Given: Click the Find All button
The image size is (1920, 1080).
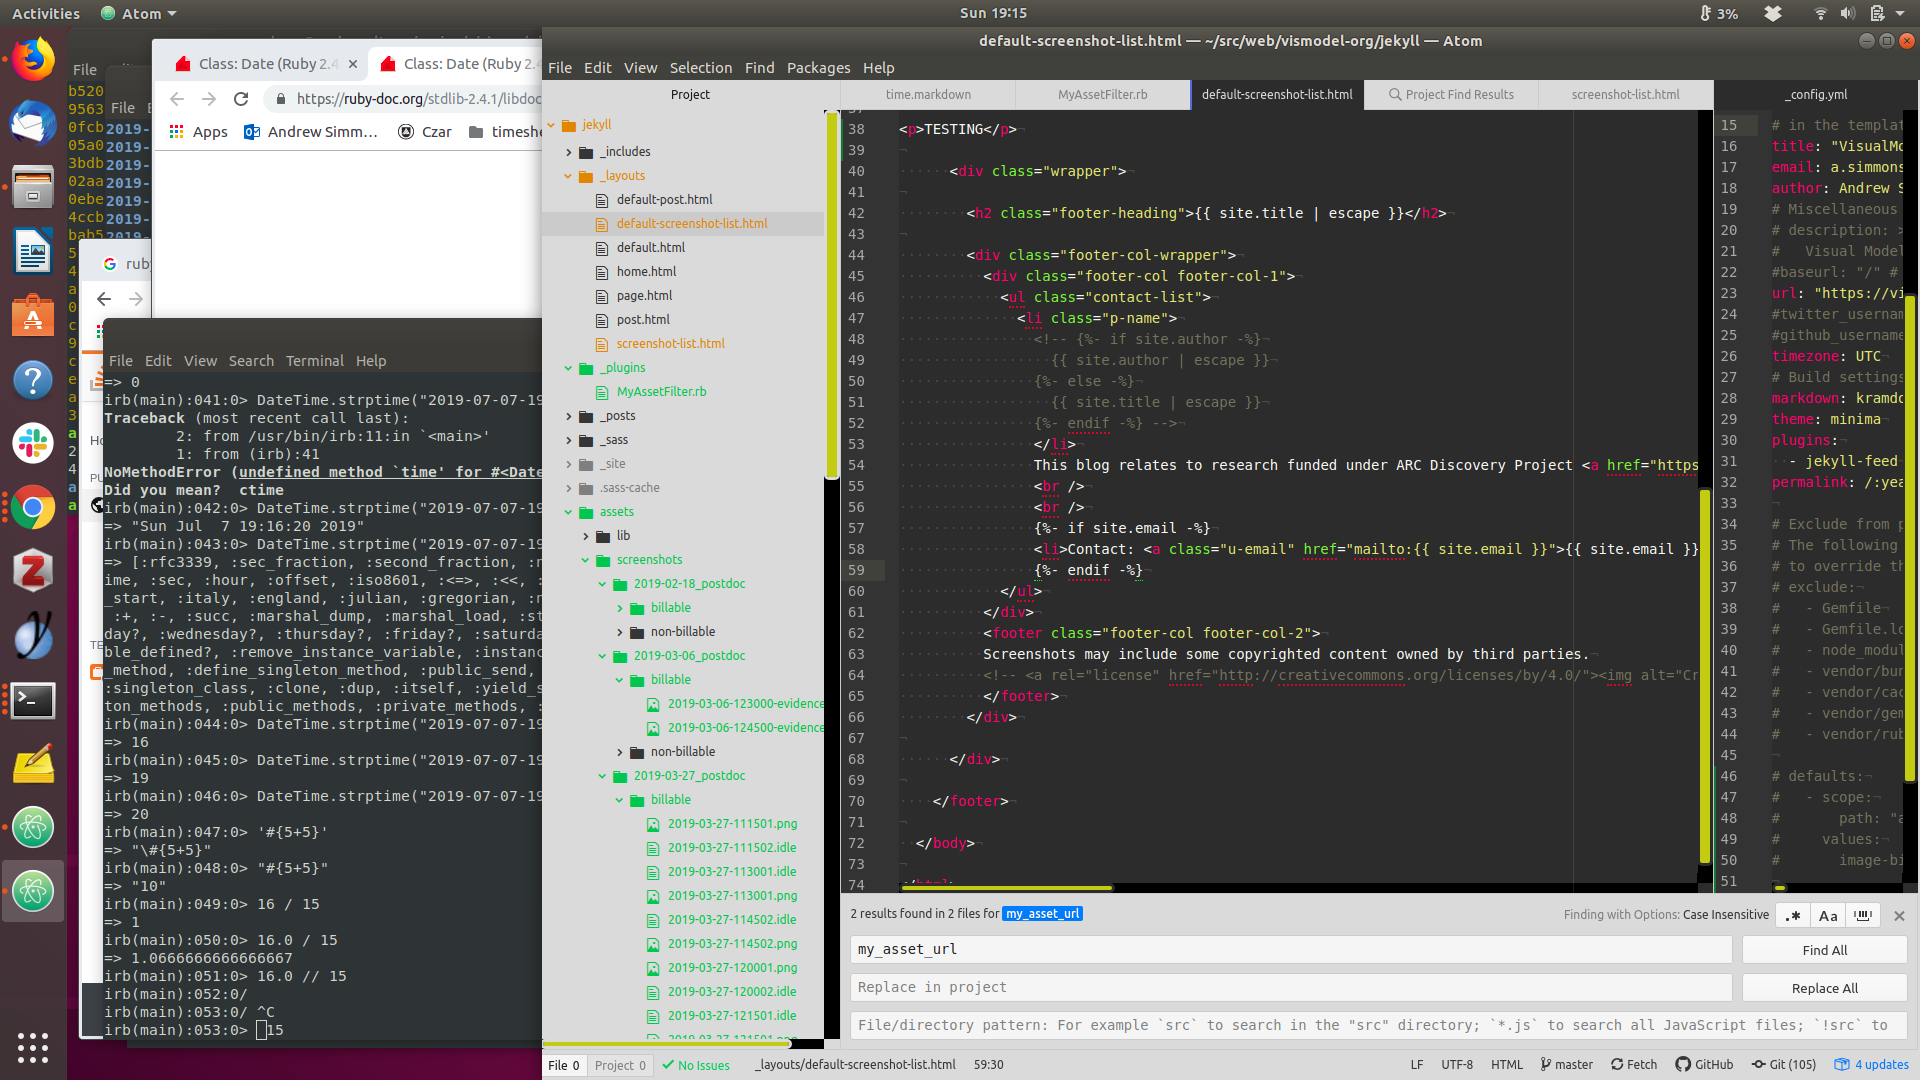Looking at the screenshot, I should [1824, 950].
